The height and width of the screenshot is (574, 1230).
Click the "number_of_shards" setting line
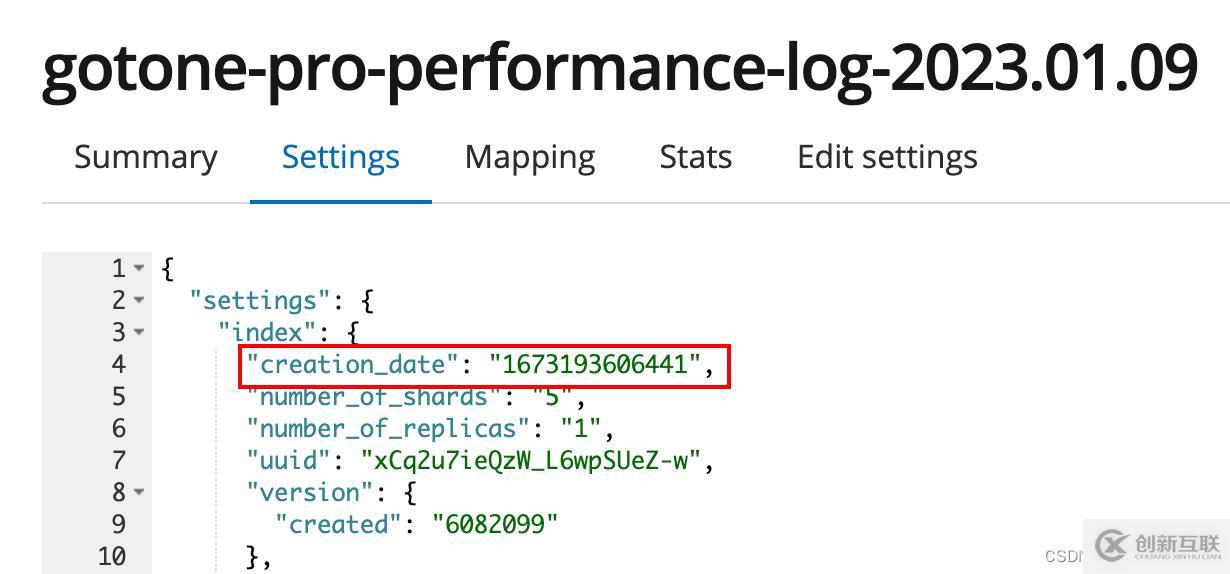click(374, 397)
